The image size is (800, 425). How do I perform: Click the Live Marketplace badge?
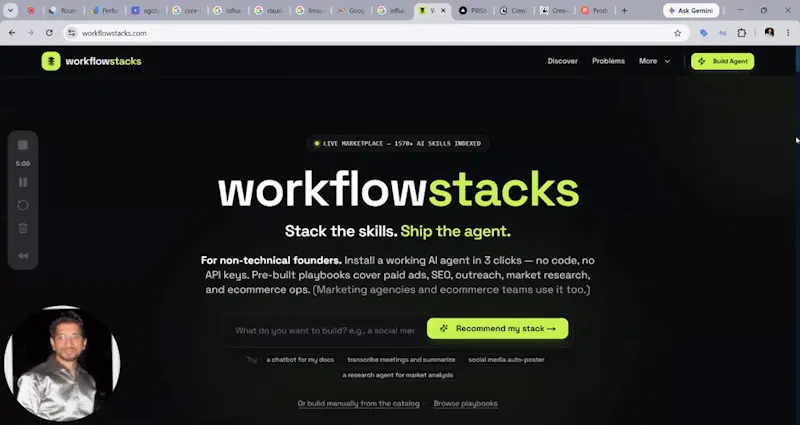pyautogui.click(x=397, y=143)
